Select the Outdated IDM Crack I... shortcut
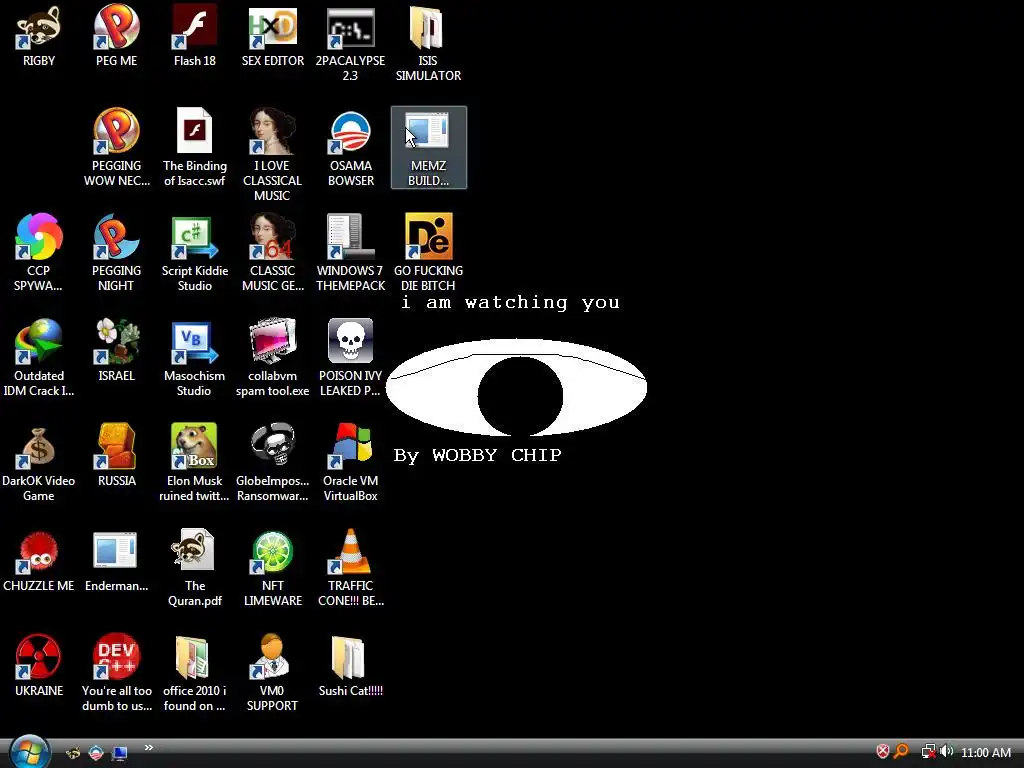The image size is (1024, 768). (39, 358)
